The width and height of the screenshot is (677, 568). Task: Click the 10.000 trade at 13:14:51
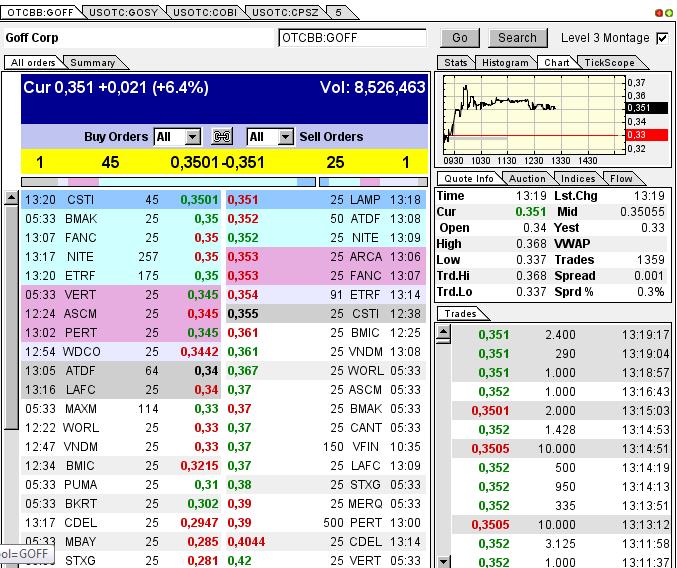(561, 448)
